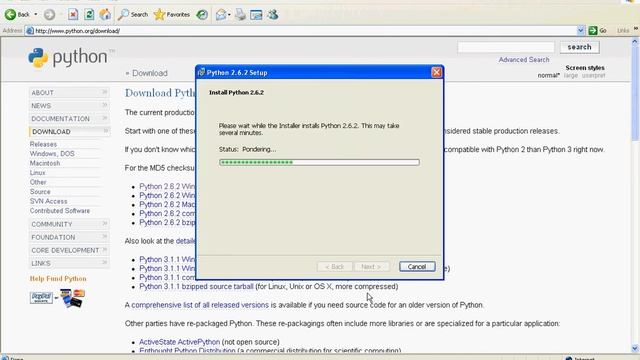
Task: Open the Advanced Search link
Action: [x=524, y=60]
